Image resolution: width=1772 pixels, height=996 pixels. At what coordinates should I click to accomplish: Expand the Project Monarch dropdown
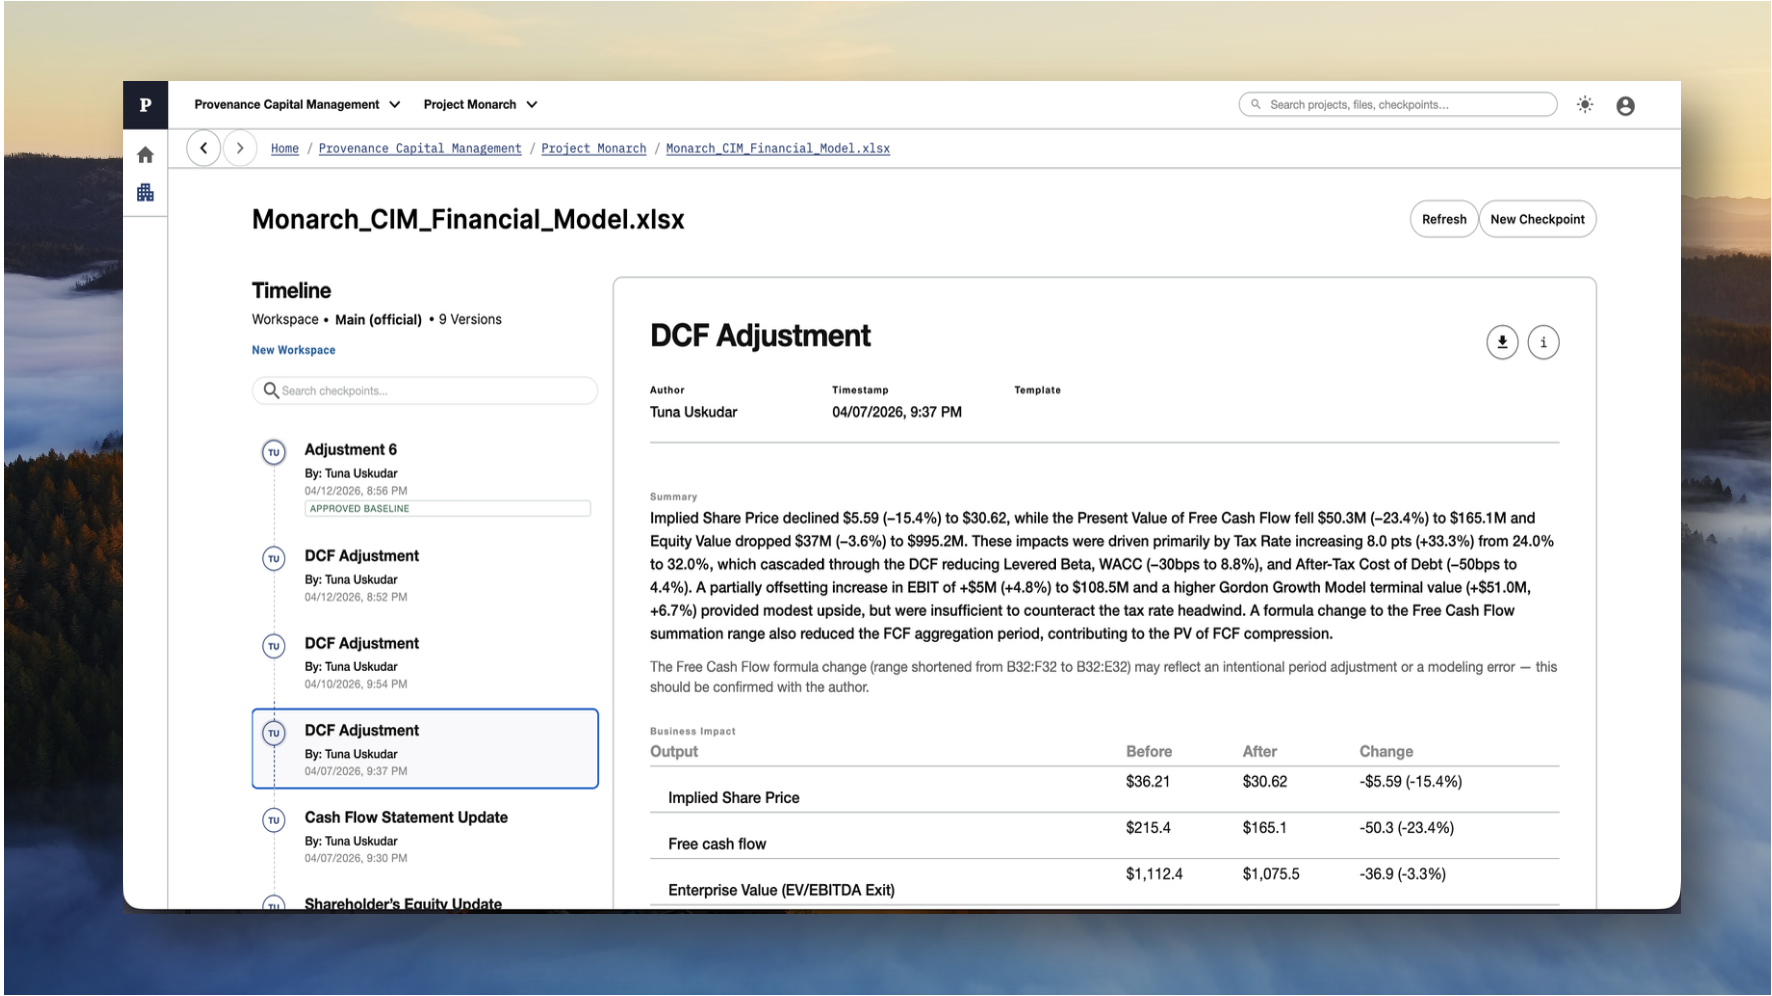tap(480, 104)
